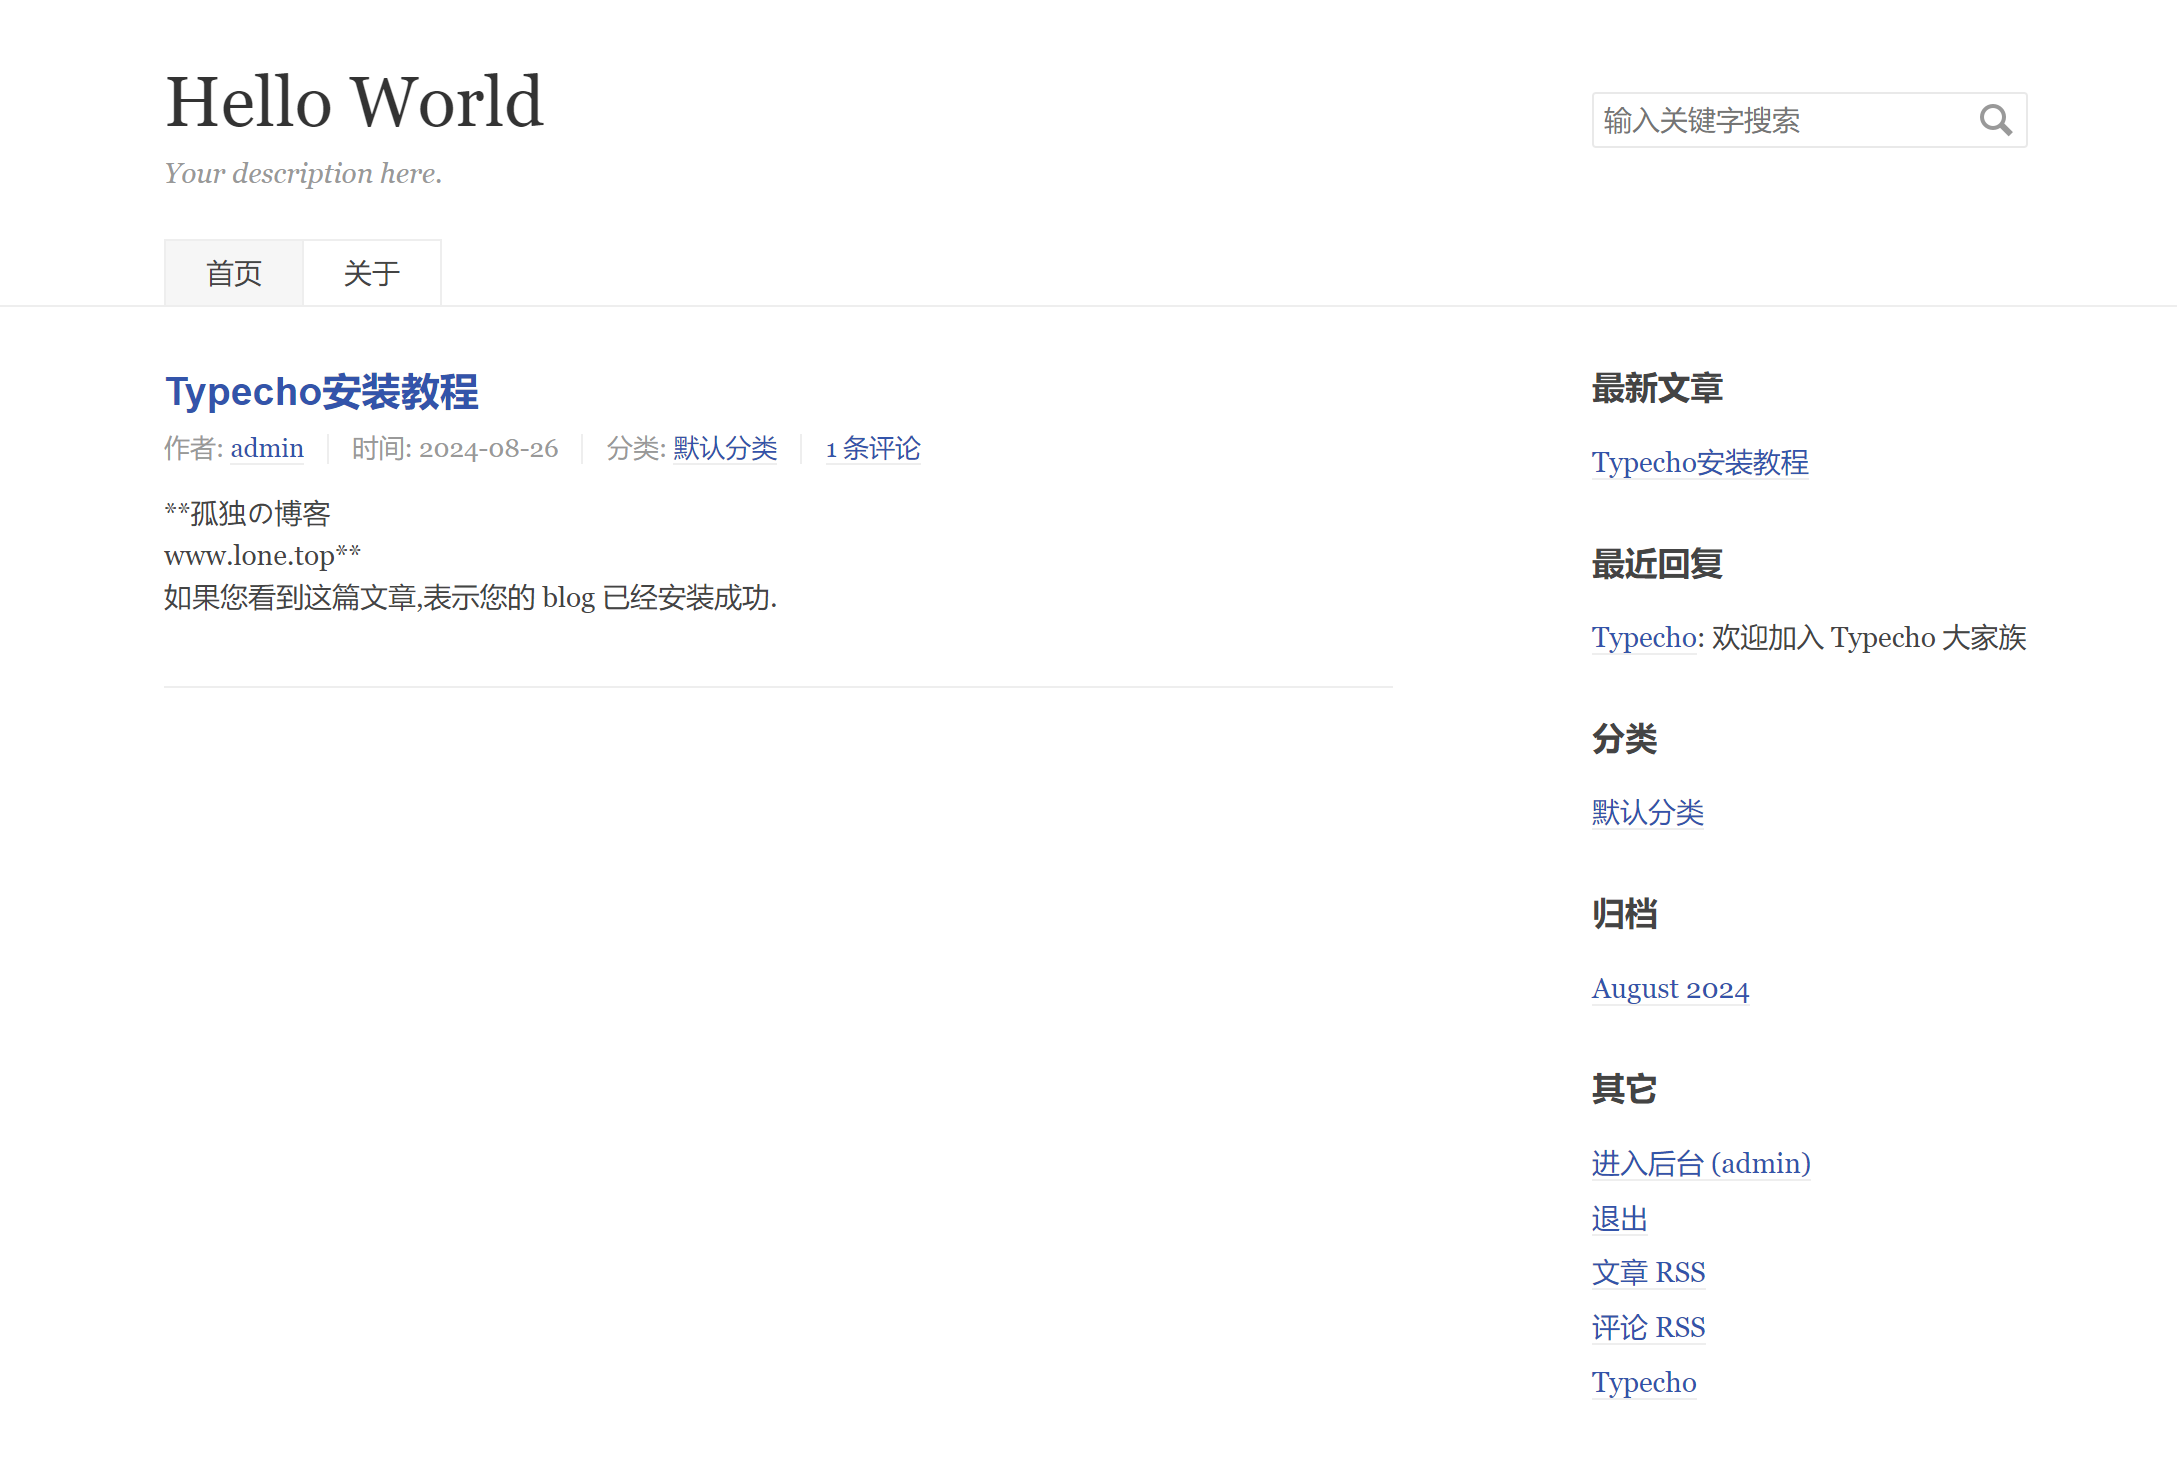The width and height of the screenshot is (2177, 1461).
Task: Switch to the 关于 navigation tab
Action: click(372, 273)
